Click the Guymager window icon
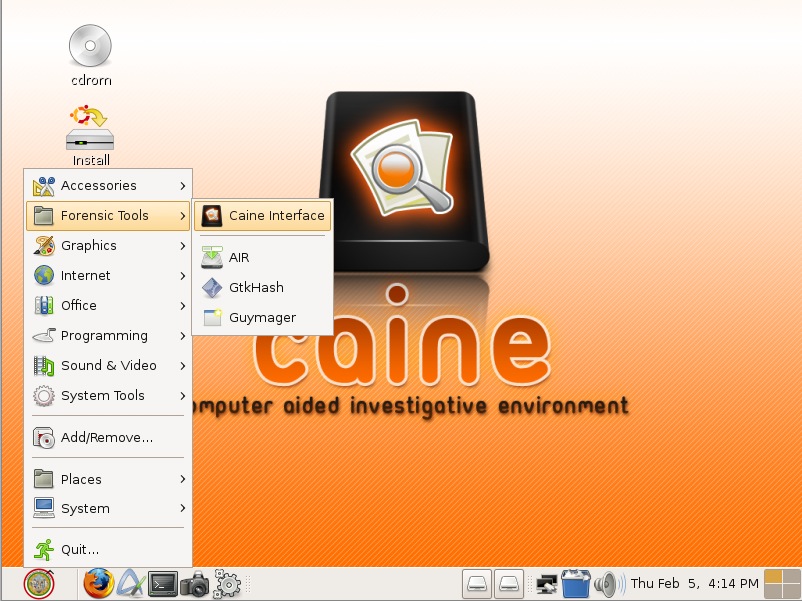The height and width of the screenshot is (601, 802). point(212,318)
